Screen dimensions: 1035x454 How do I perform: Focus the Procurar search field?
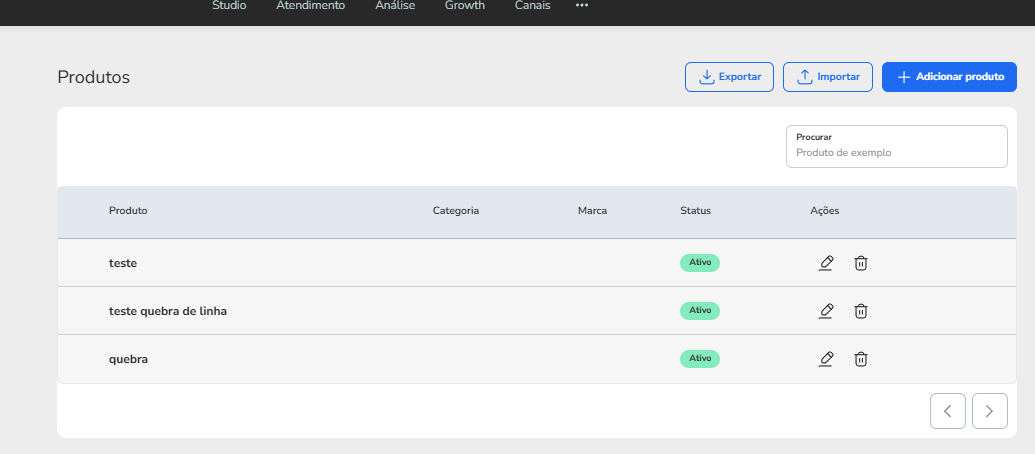coord(896,146)
